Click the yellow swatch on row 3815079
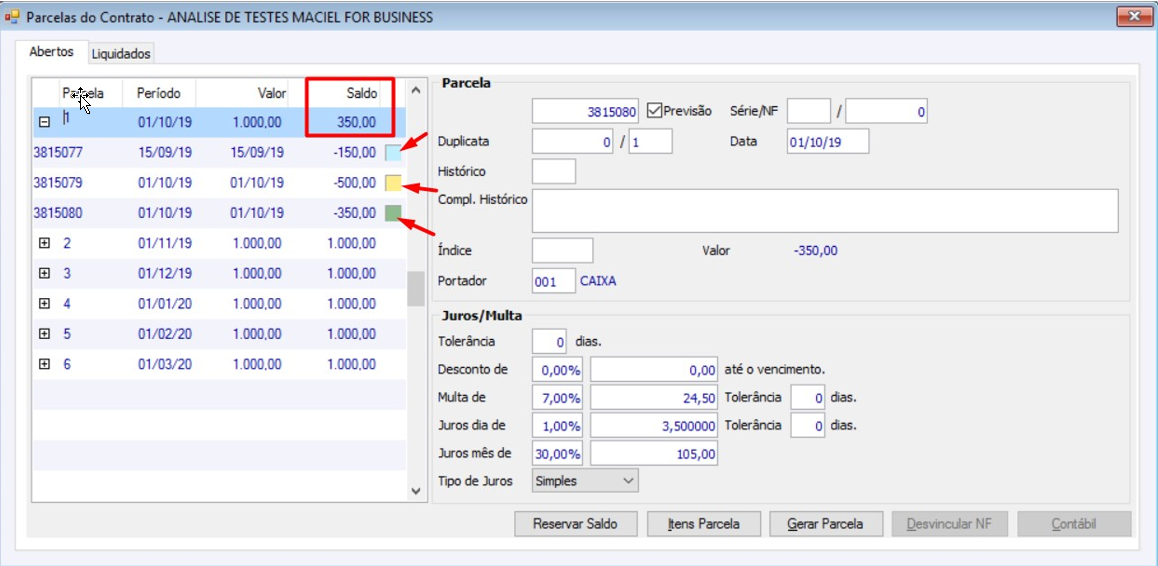This screenshot has height=566, width=1158. pyautogui.click(x=393, y=183)
